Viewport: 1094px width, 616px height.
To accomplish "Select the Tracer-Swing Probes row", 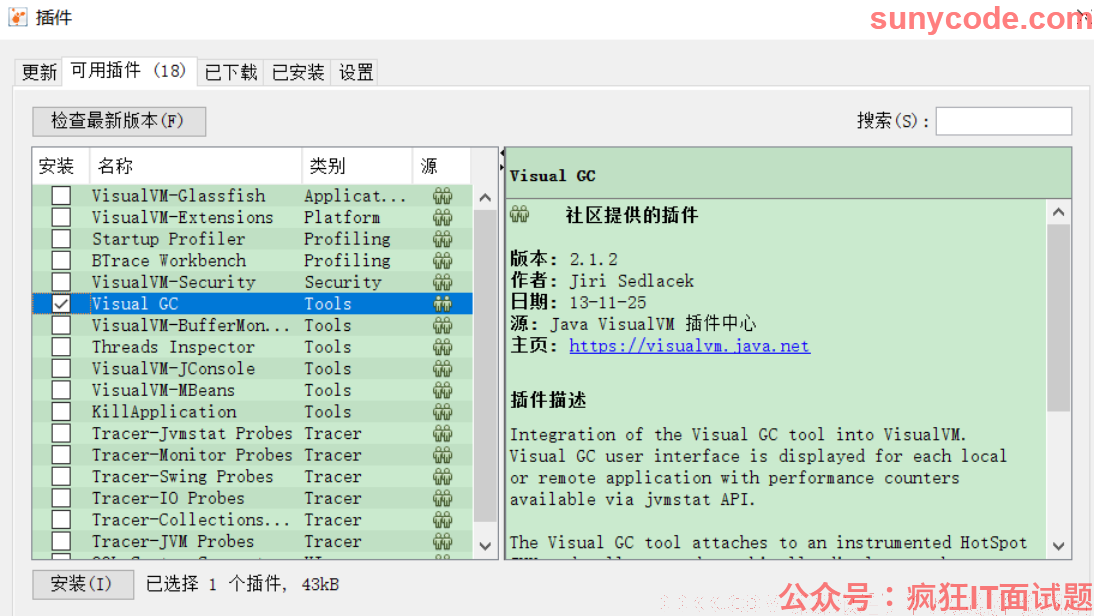I will (x=253, y=477).
